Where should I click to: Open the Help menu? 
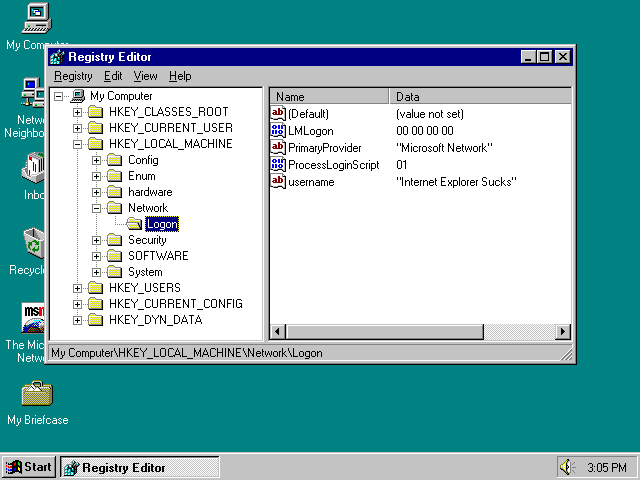(x=180, y=76)
